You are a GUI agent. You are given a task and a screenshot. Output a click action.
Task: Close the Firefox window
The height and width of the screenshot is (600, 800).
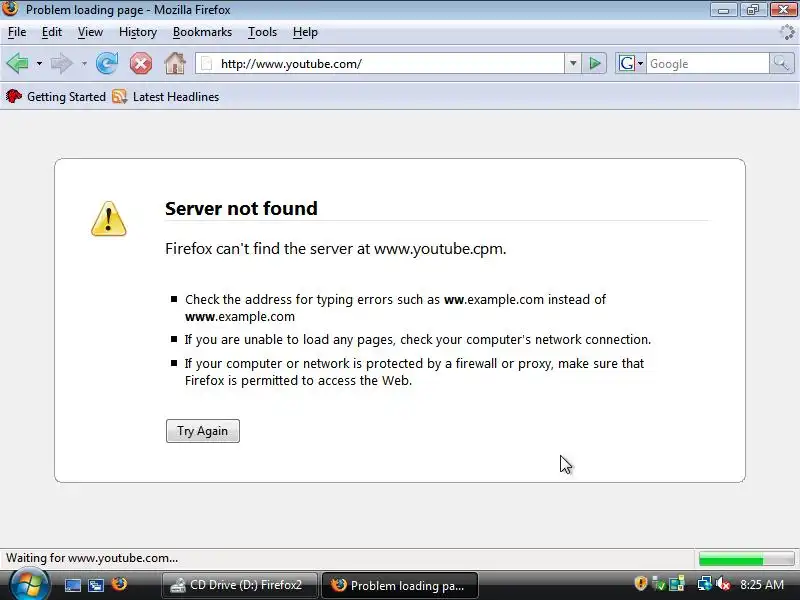point(784,9)
